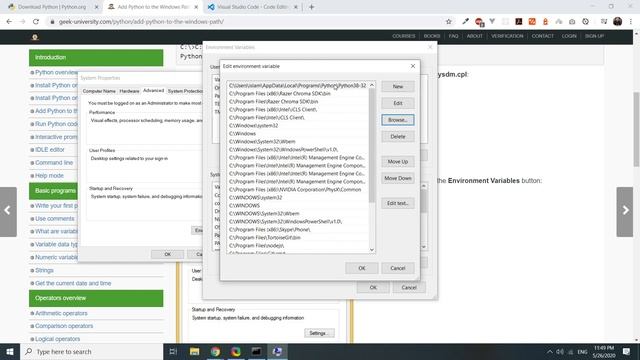Bookmark the page with the star icon

[x=449, y=22]
